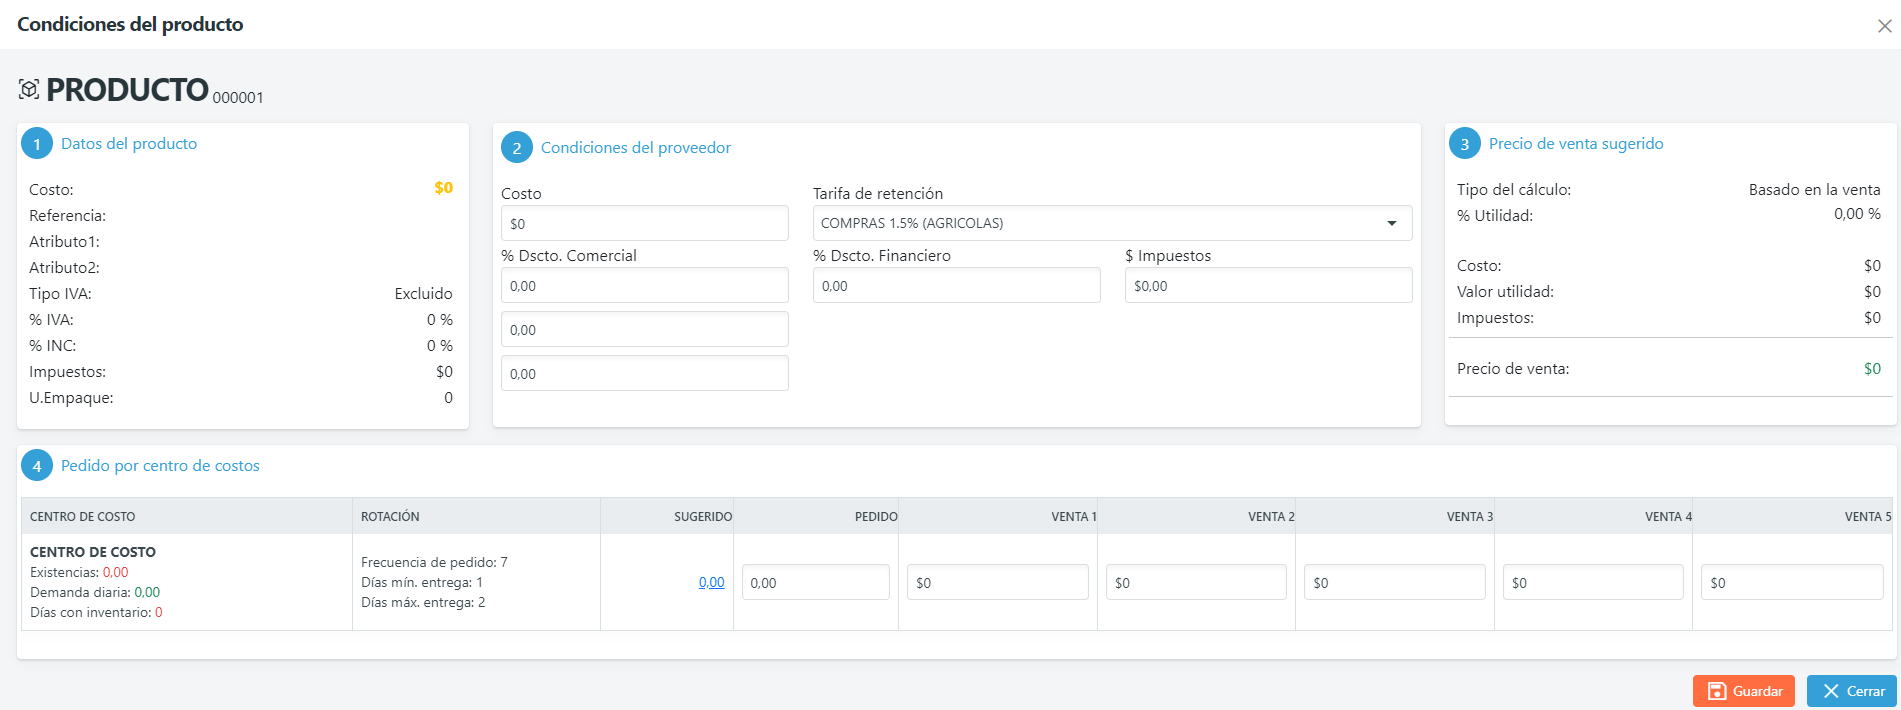Click the Venta 1 price field
Screen dimensions: 1901x710
click(997, 583)
